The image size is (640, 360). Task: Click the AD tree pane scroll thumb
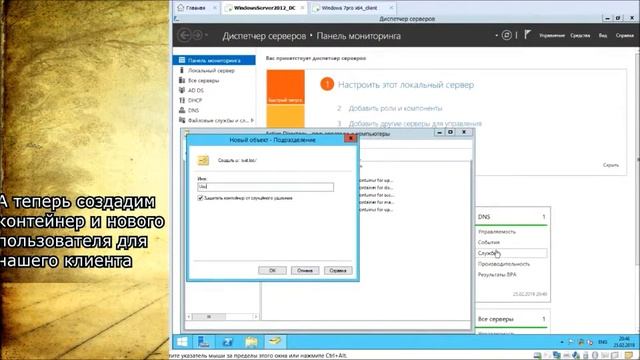pos(209,316)
